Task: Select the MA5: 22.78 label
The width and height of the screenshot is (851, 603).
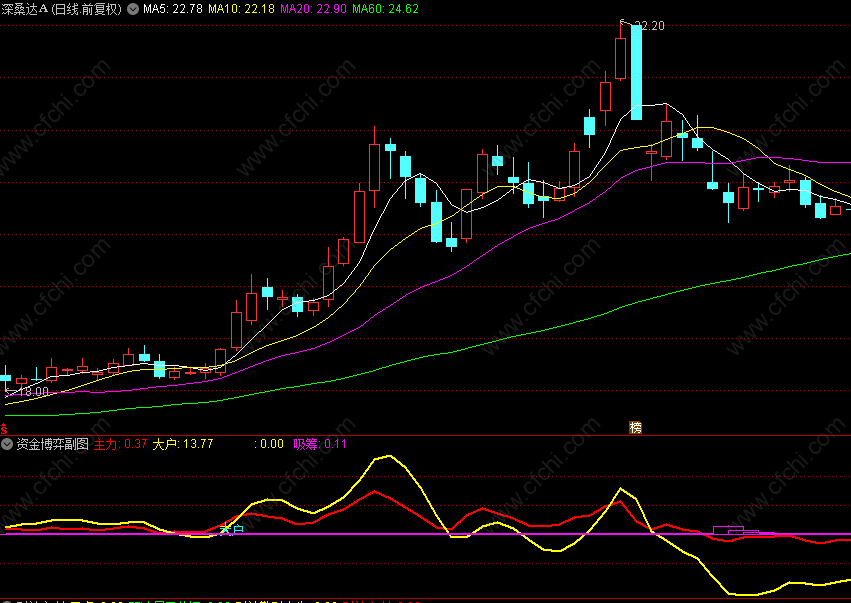Action: [x=173, y=9]
